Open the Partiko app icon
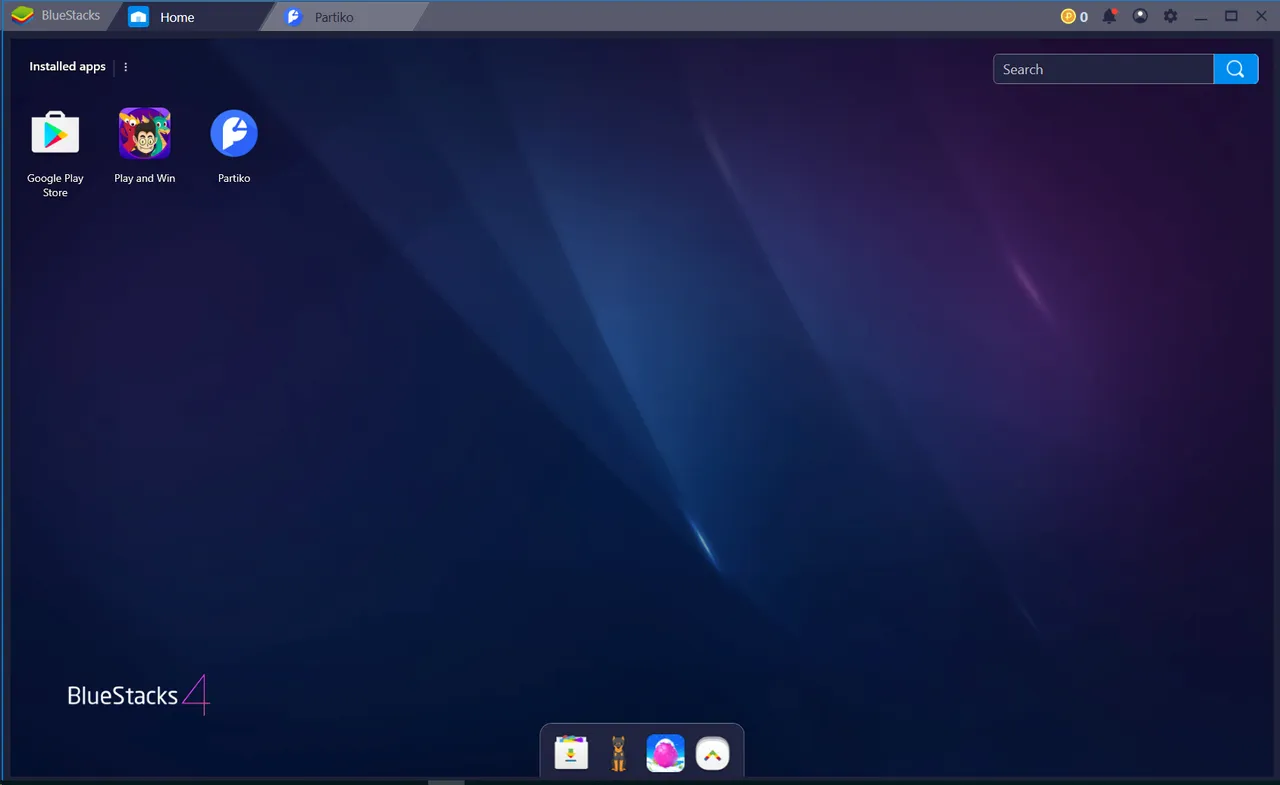This screenshot has width=1280, height=785. coord(234,133)
